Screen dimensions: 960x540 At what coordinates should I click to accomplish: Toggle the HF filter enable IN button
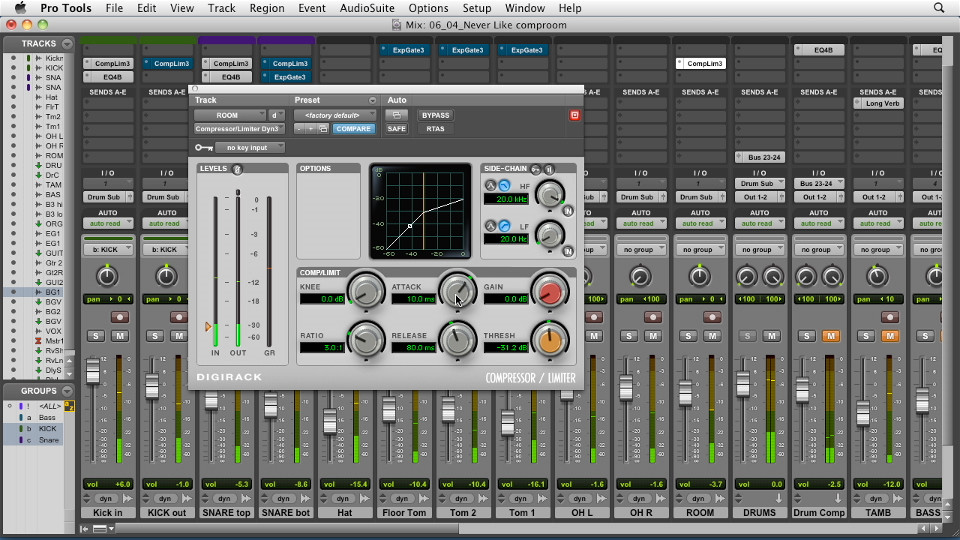click(x=568, y=211)
